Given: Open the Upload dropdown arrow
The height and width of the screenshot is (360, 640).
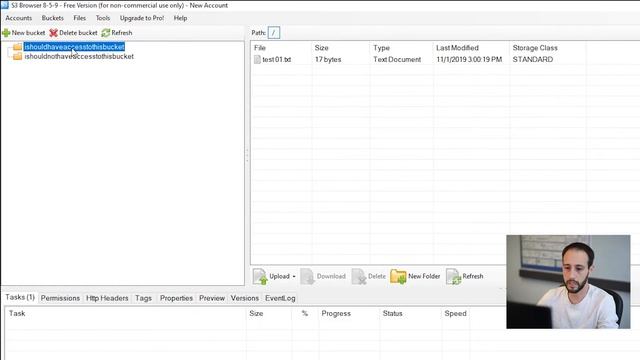Looking at the screenshot, I should pyautogui.click(x=294, y=277).
